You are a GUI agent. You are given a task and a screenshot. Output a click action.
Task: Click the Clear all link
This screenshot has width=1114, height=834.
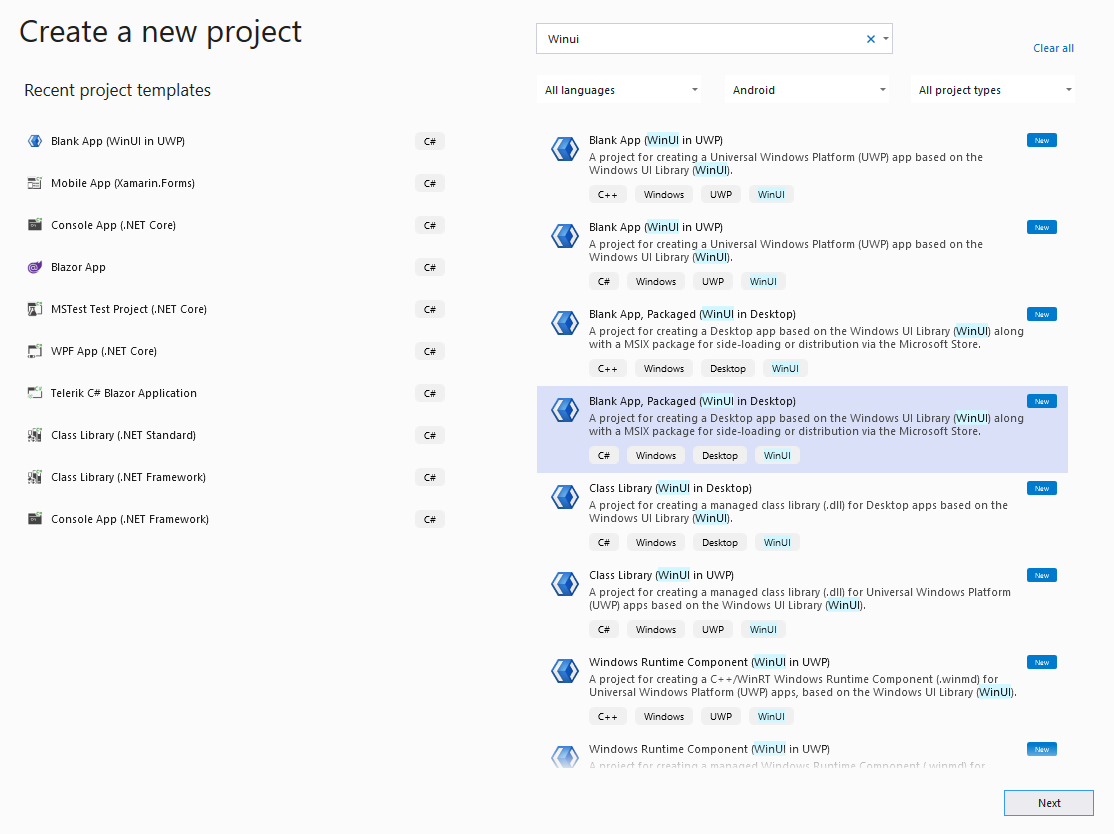pos(1053,48)
